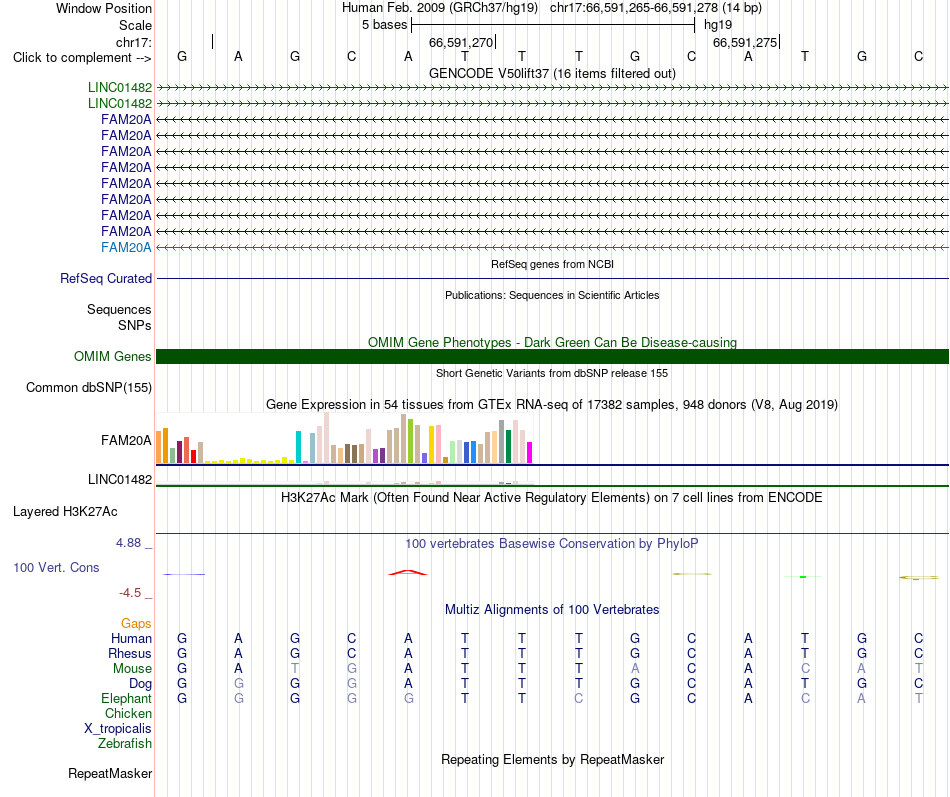
Task: Click the Layered H3K27Ac label
Action: pyautogui.click(x=65, y=512)
